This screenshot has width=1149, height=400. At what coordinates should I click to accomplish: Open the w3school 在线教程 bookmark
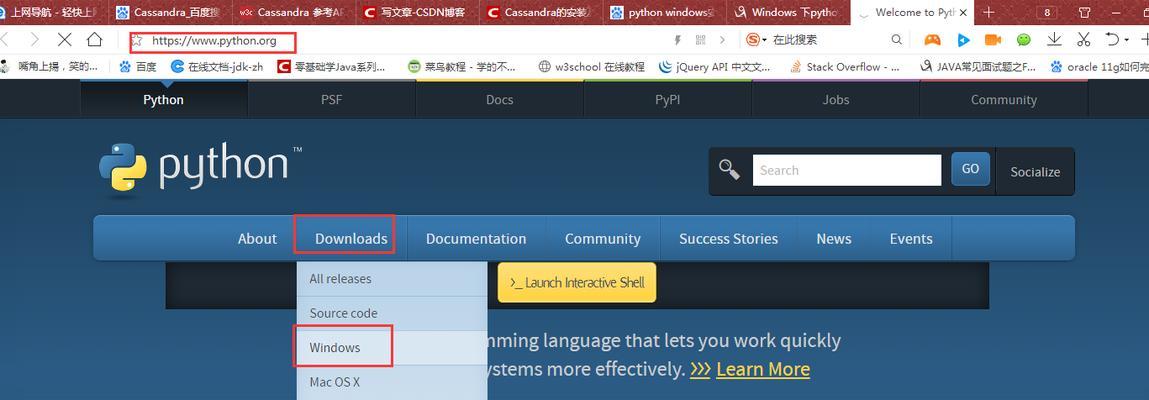click(591, 67)
